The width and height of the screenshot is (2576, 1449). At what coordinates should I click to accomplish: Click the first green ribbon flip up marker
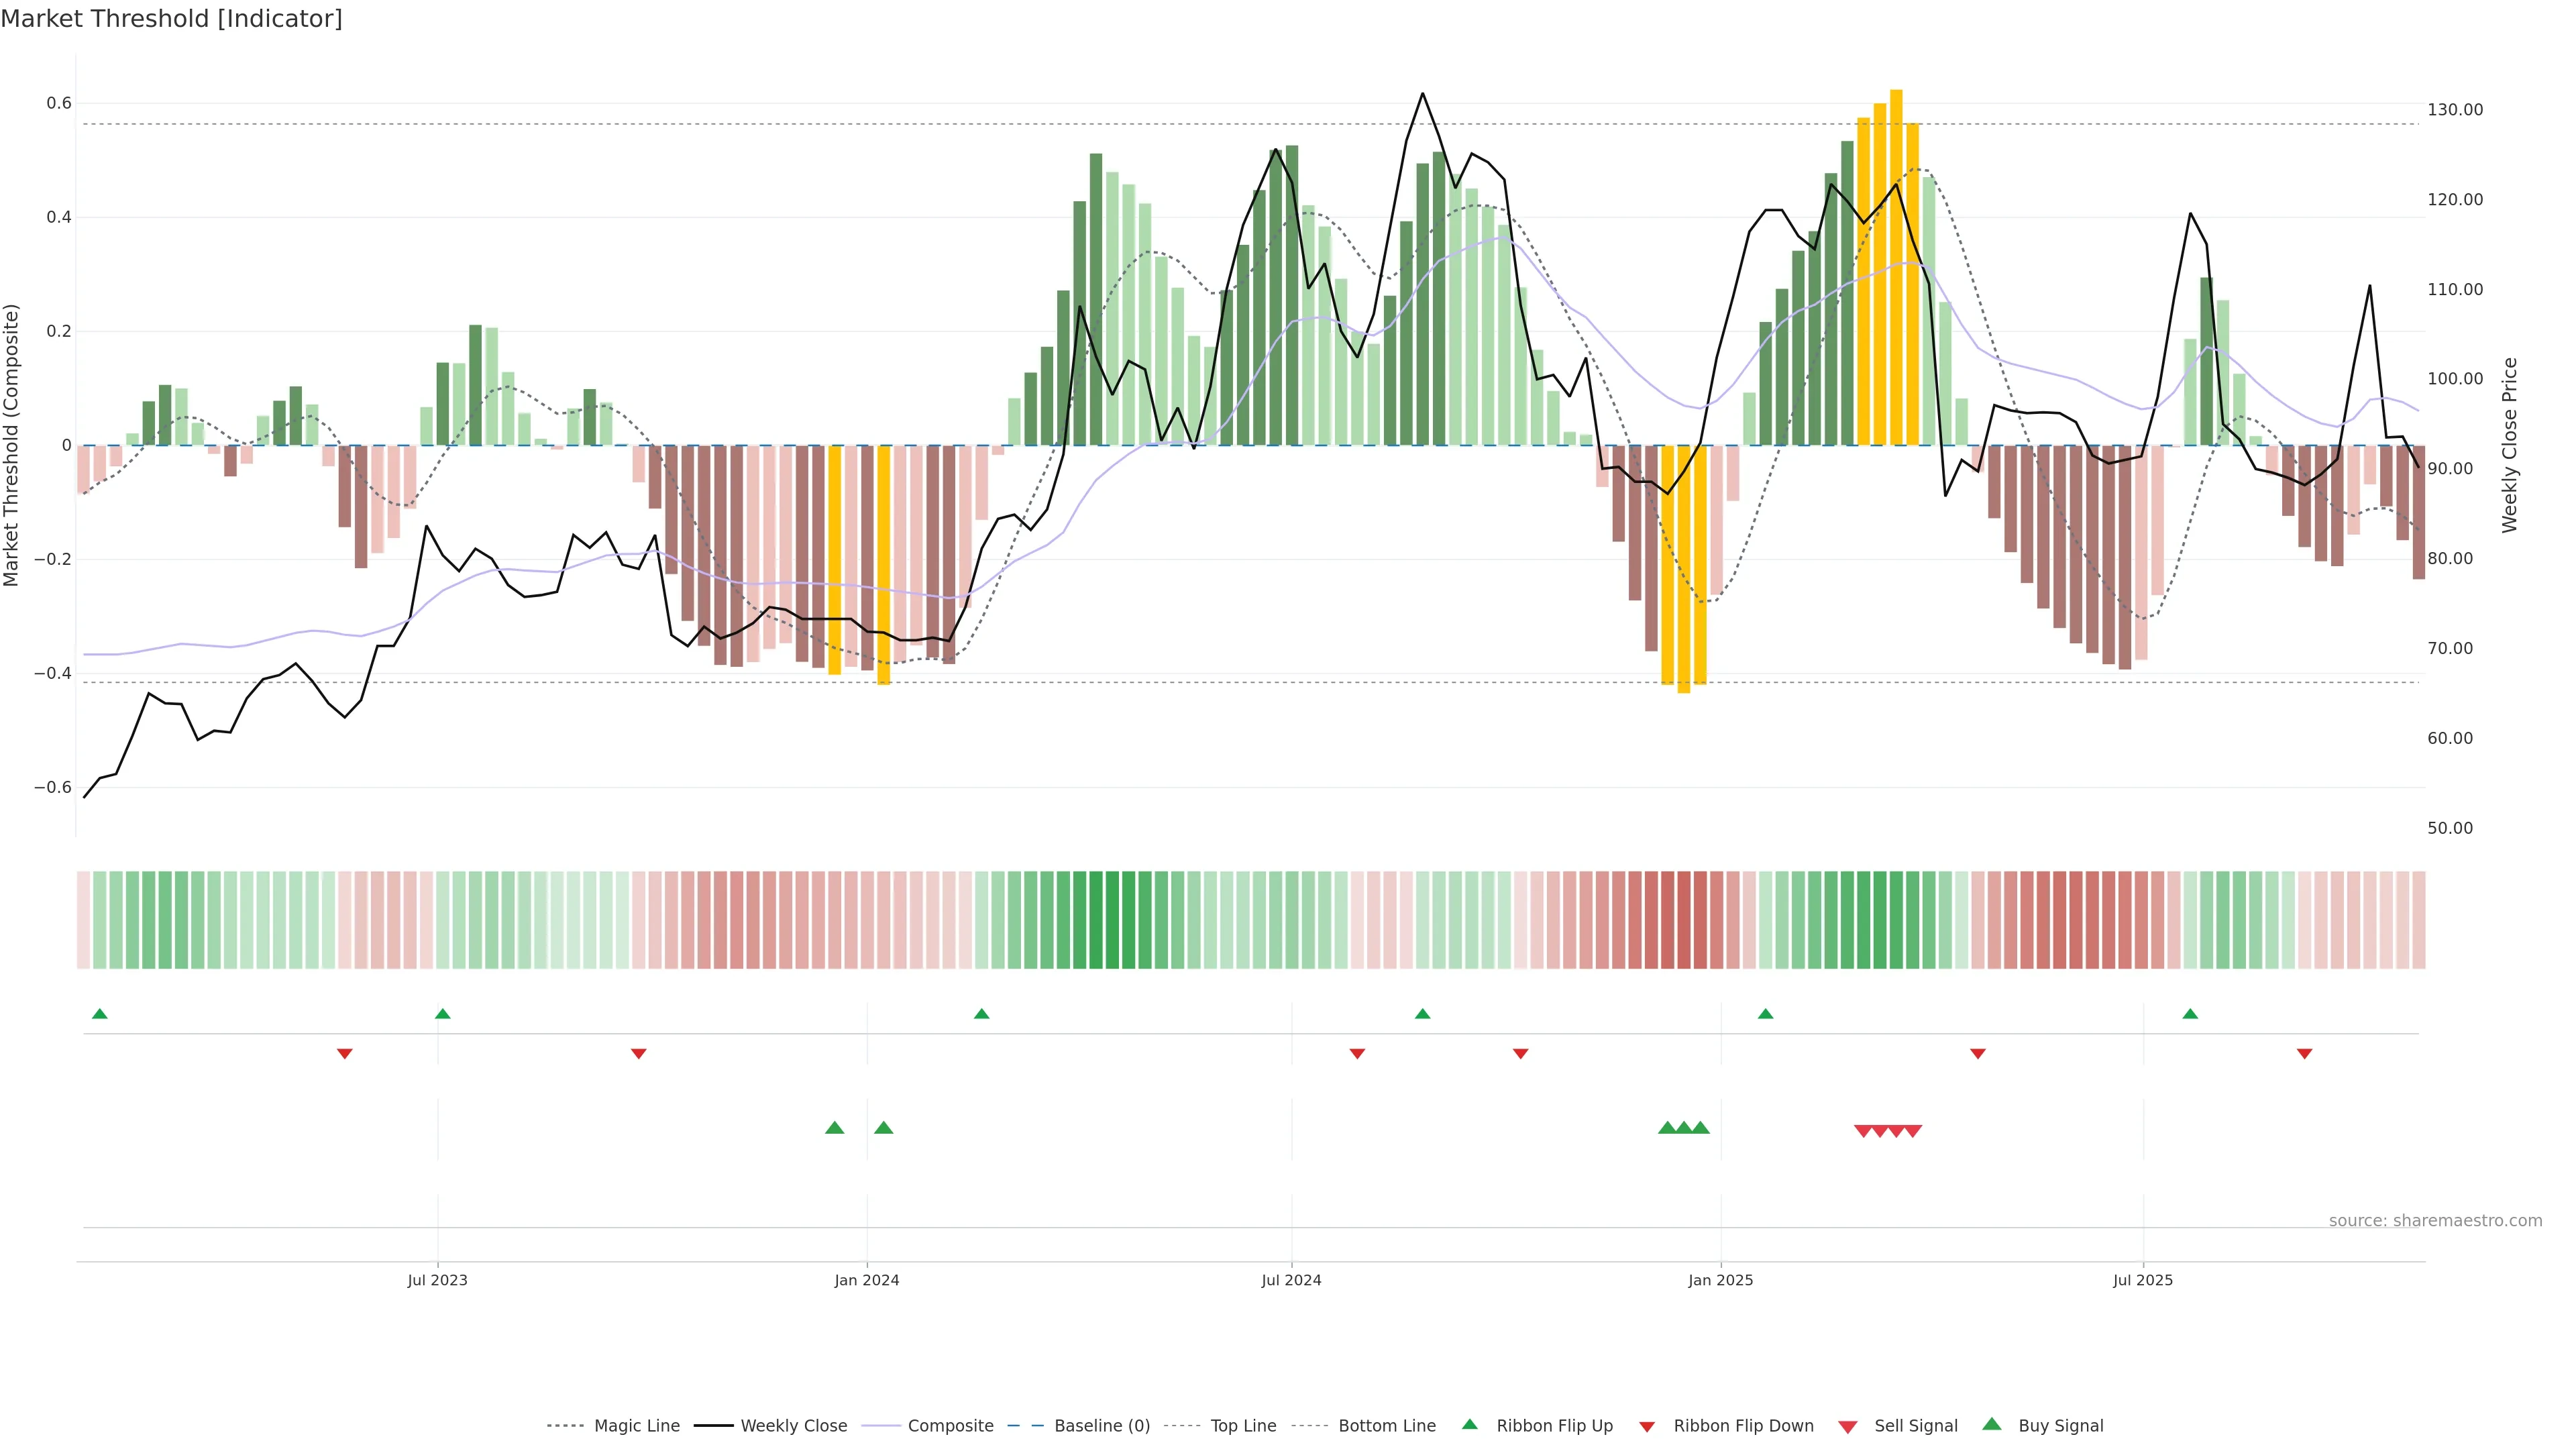(99, 1014)
